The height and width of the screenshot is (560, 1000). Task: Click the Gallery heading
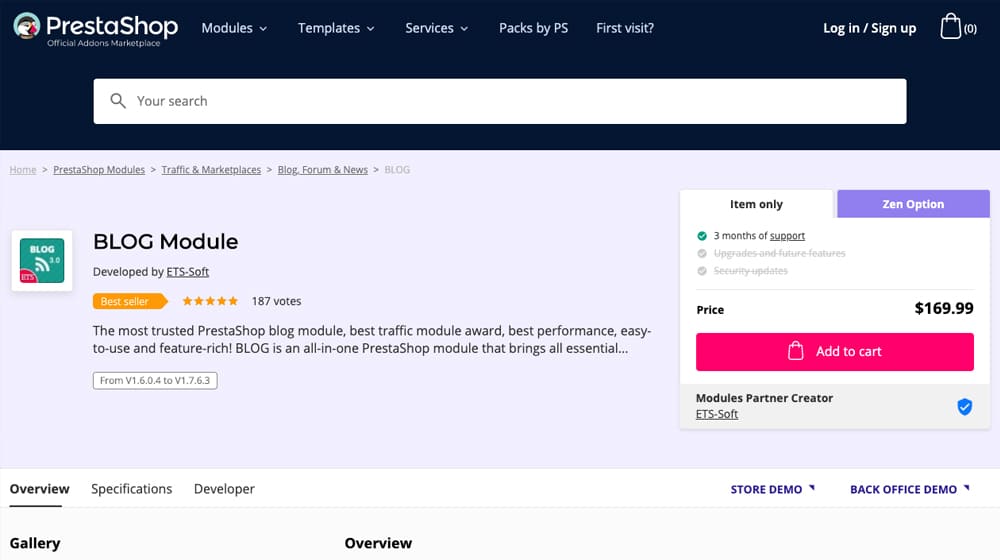35,543
